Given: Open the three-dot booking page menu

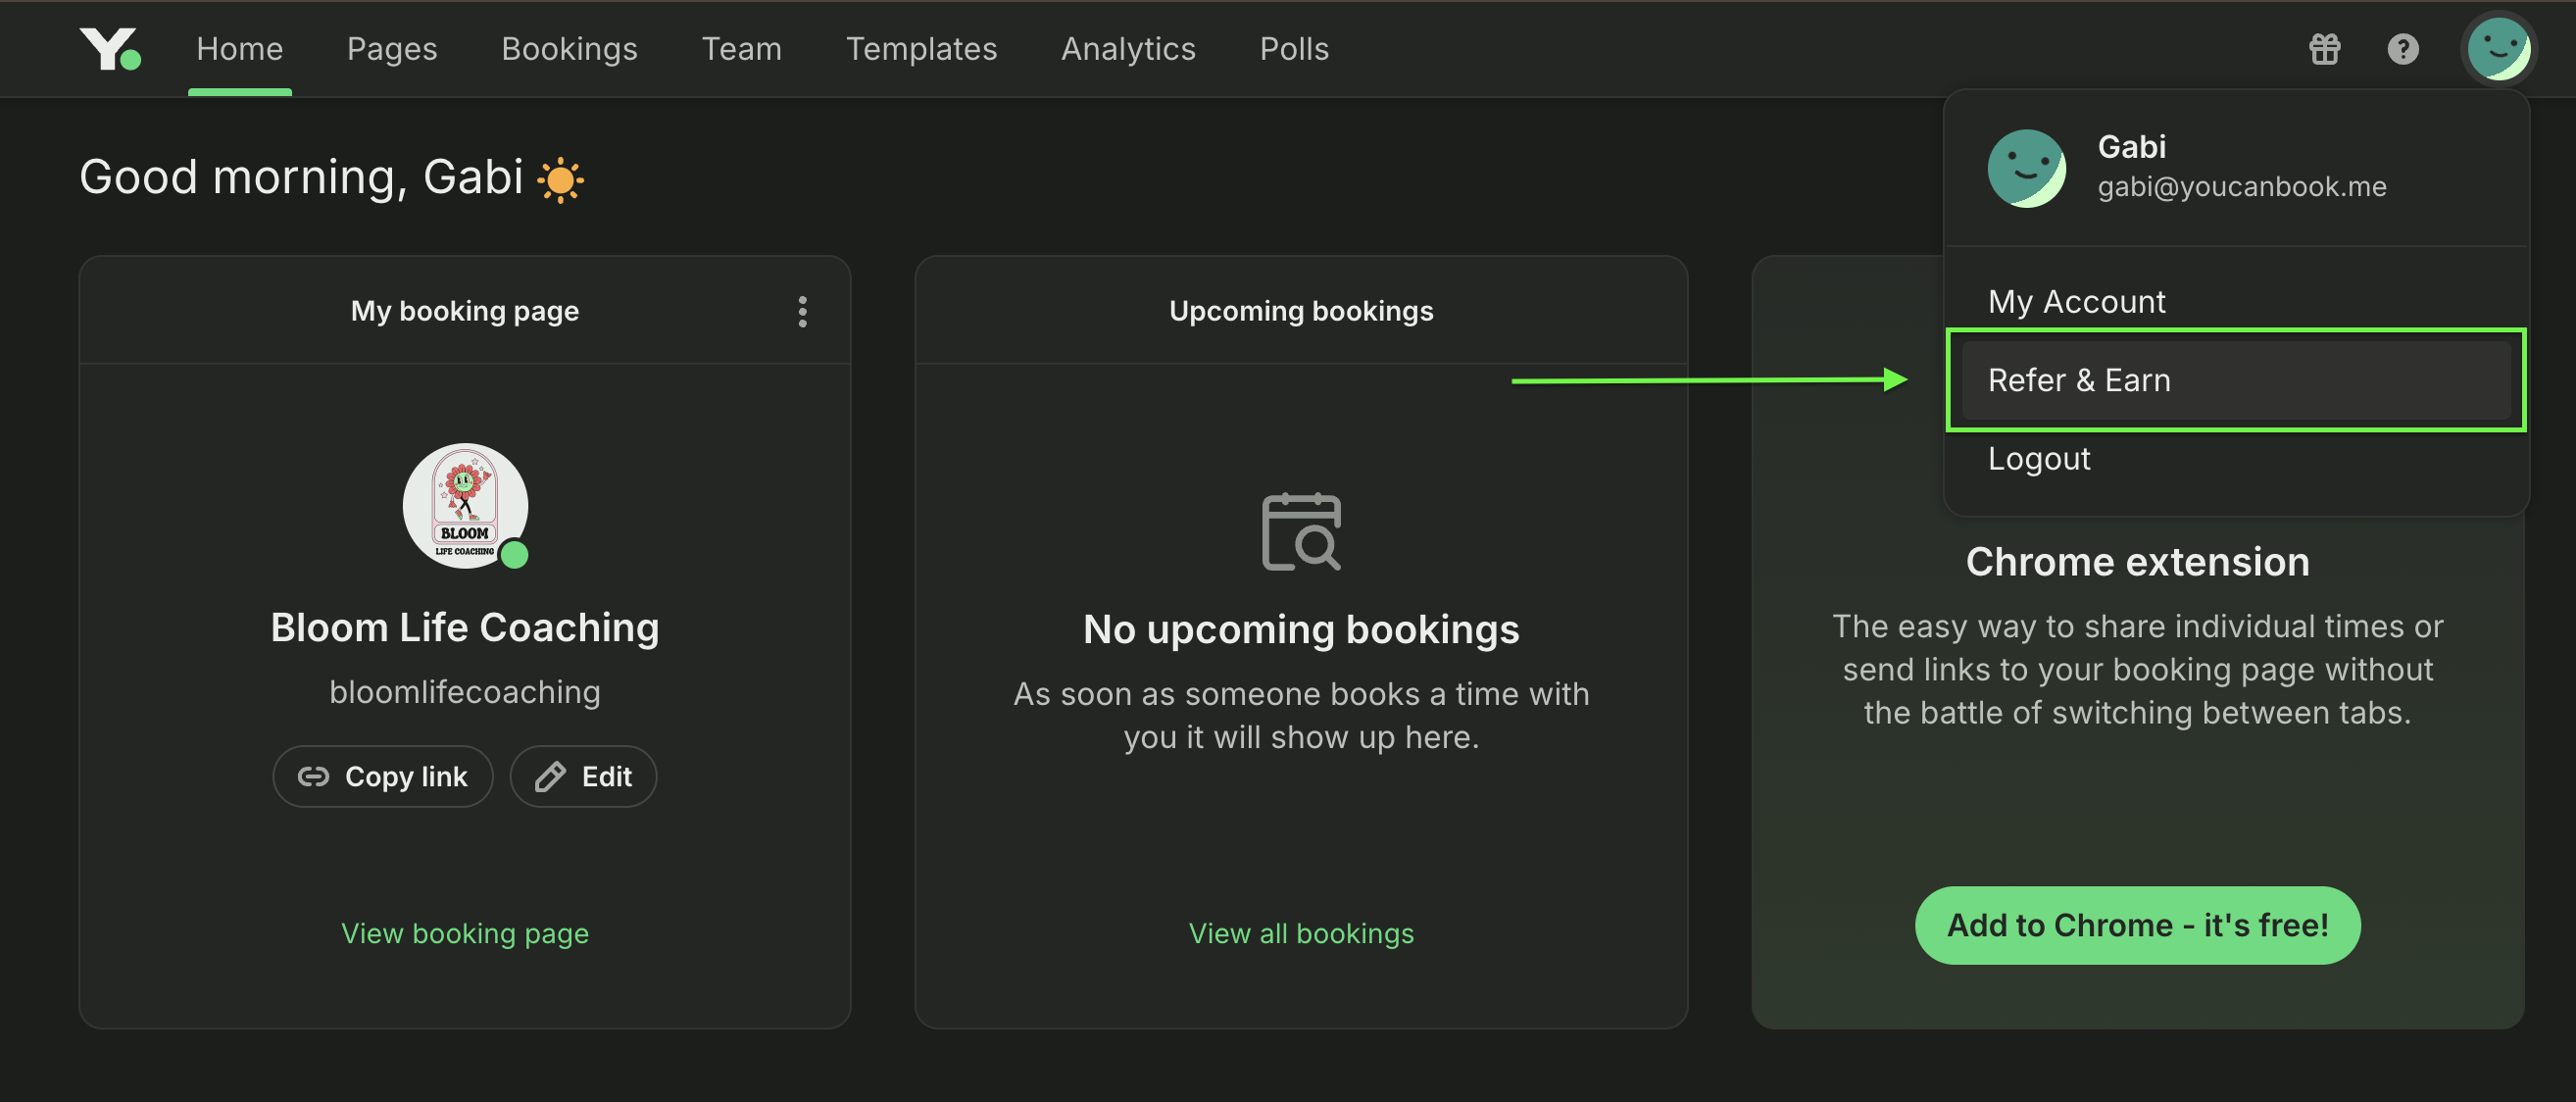Looking at the screenshot, I should [x=802, y=311].
